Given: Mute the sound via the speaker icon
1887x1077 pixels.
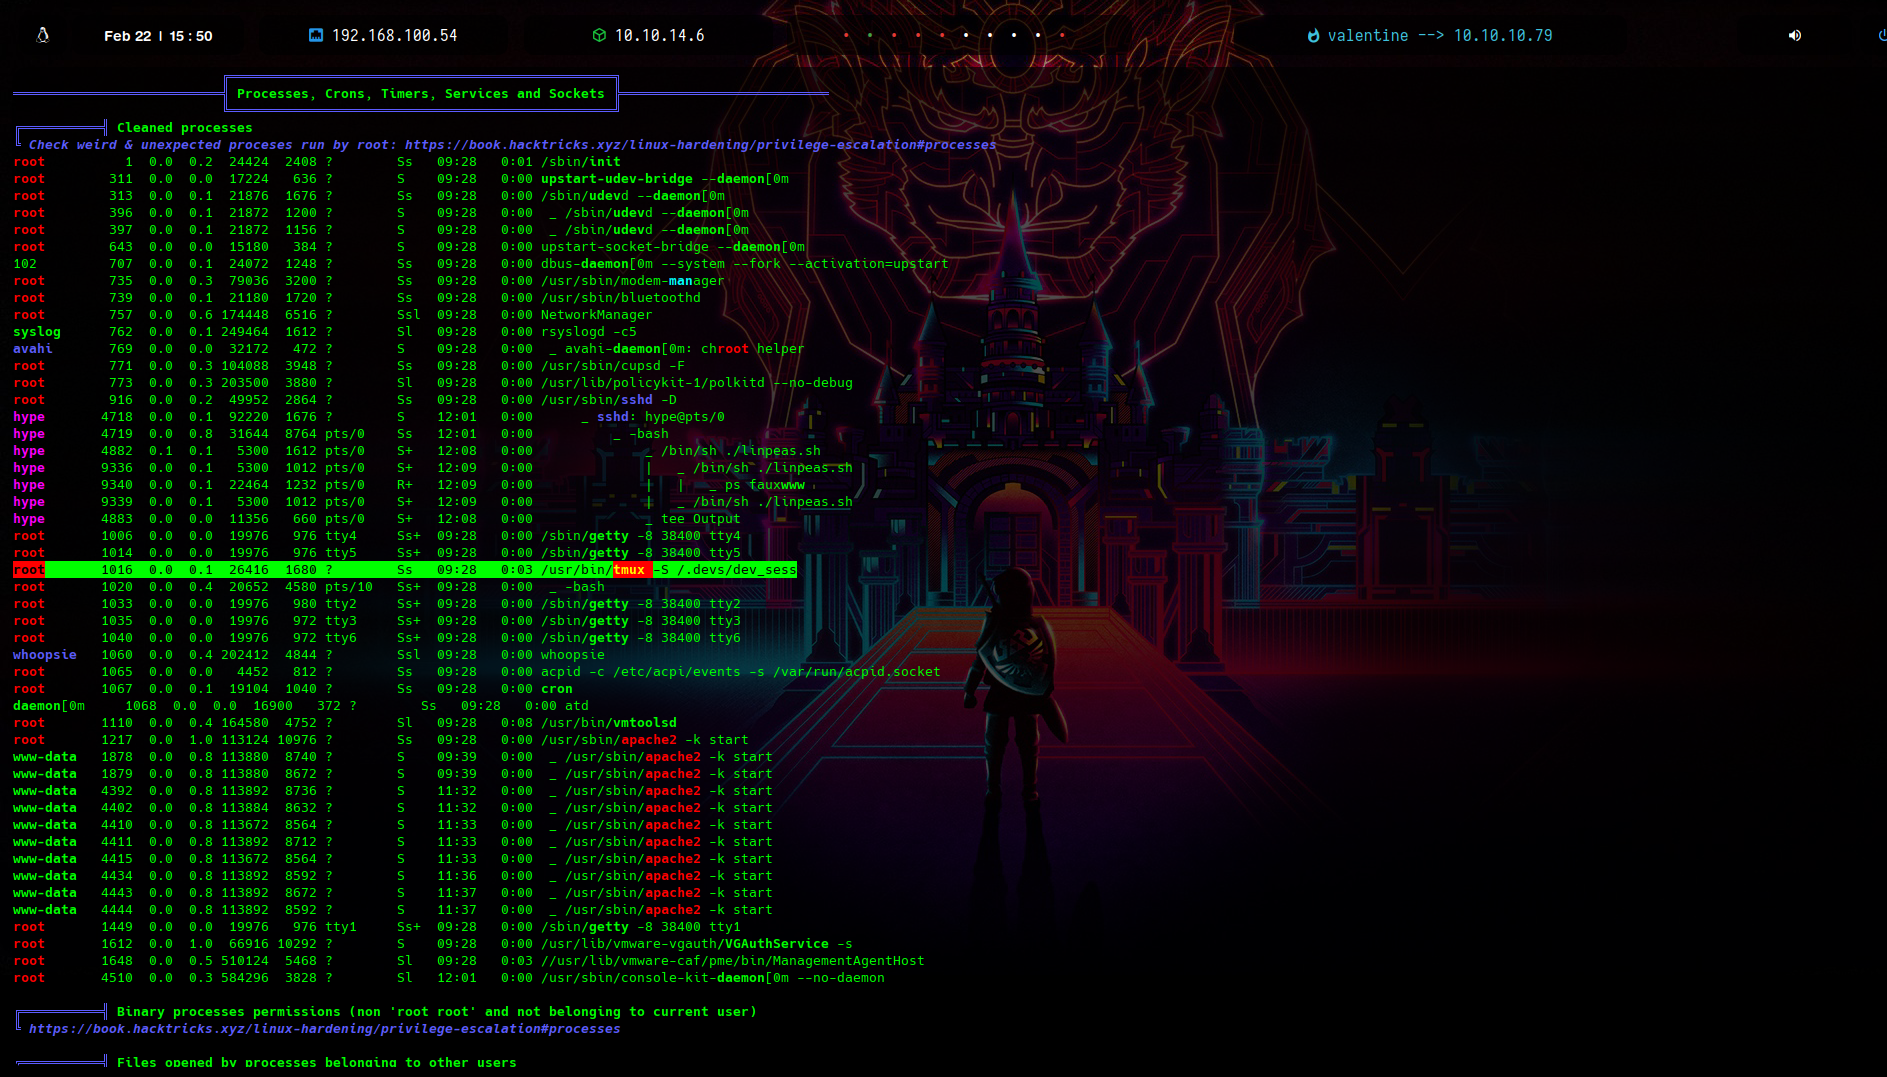Looking at the screenshot, I should tap(1795, 35).
